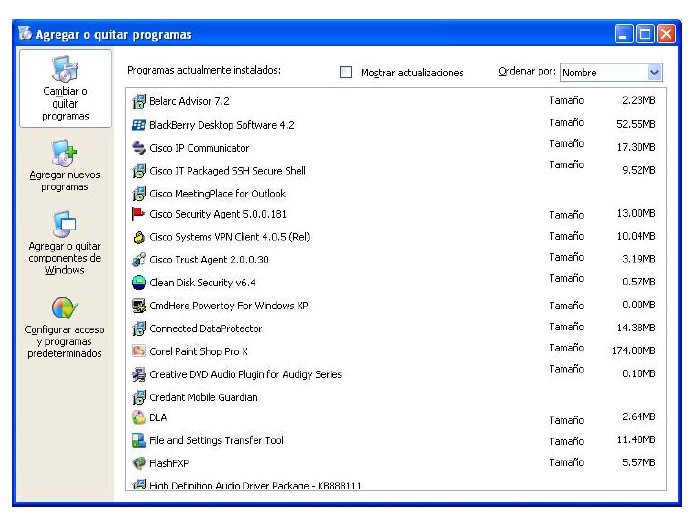Click the title bar window icon
The width and height of the screenshot is (693, 517).
25,34
